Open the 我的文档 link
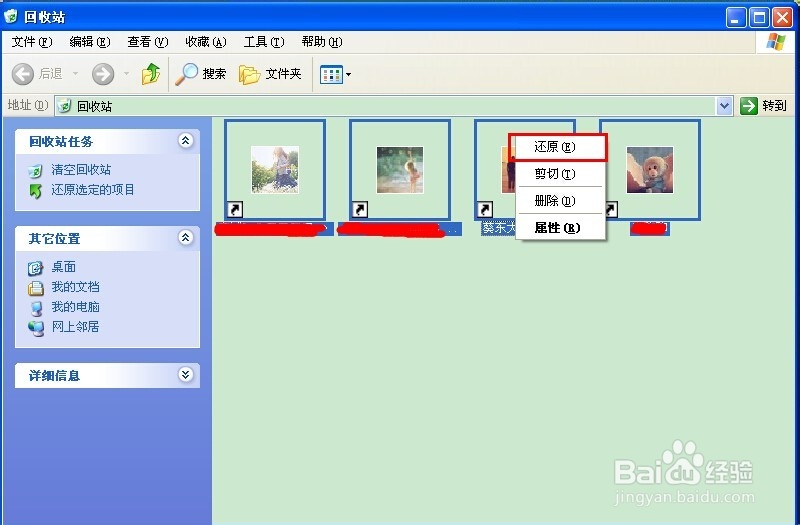This screenshot has height=525, width=800. click(x=75, y=287)
